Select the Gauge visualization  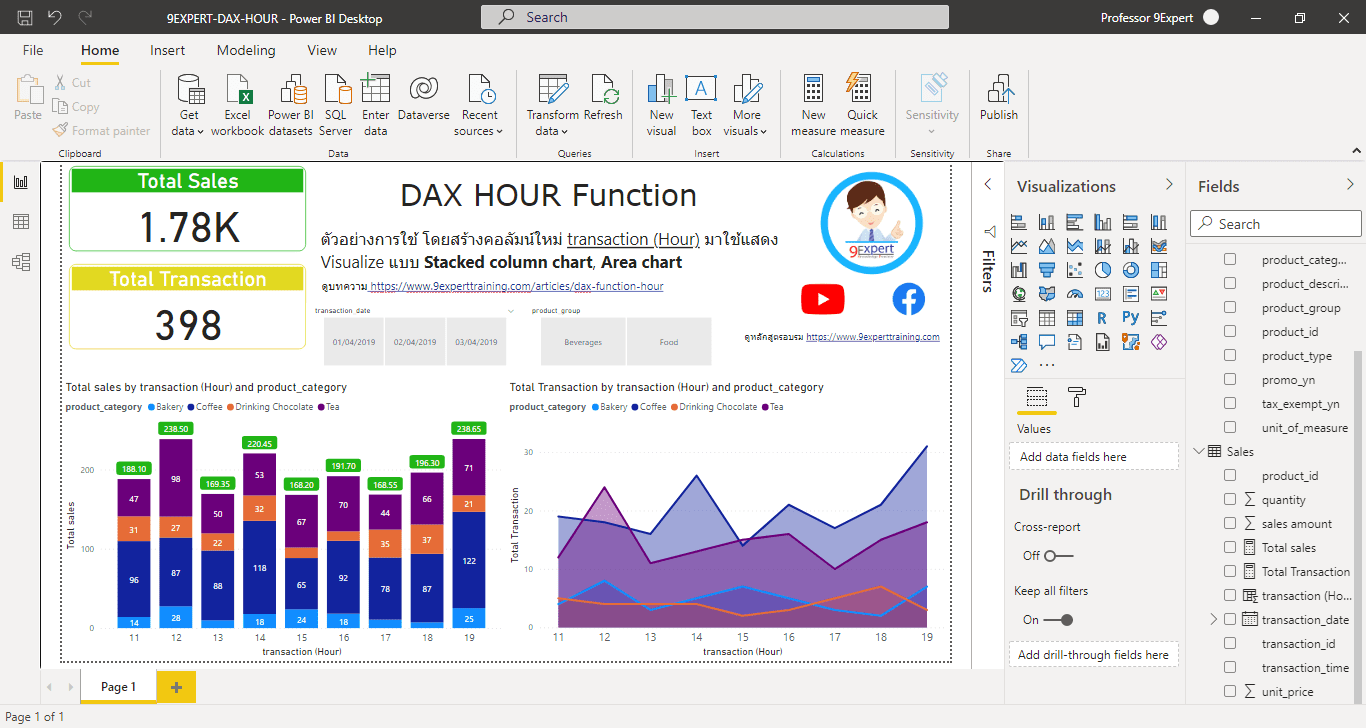pyautogui.click(x=1074, y=293)
